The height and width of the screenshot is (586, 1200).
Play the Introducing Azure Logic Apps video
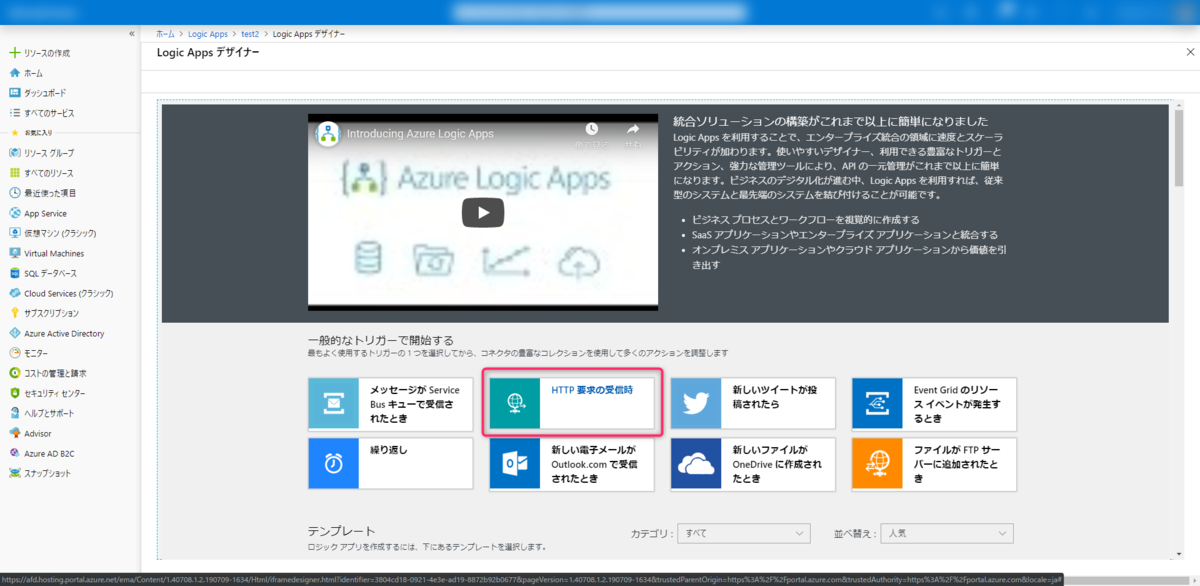click(483, 212)
